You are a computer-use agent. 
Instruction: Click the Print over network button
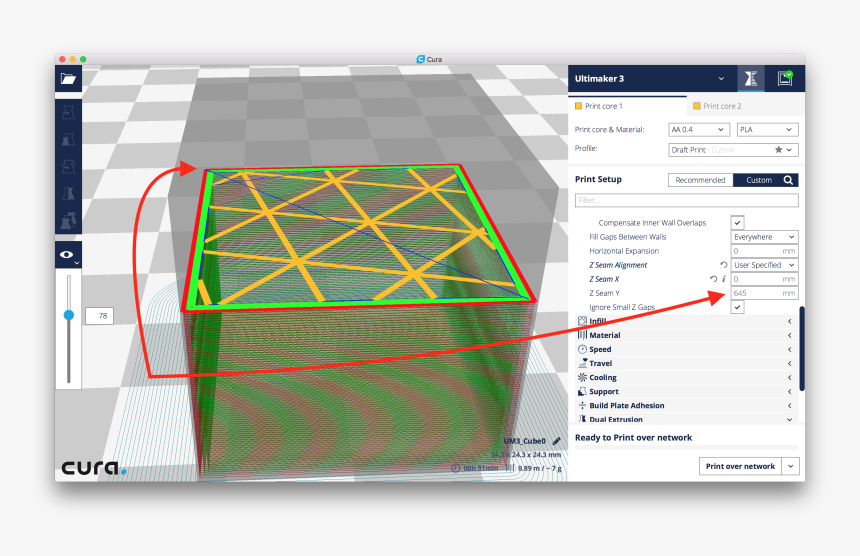tap(740, 466)
